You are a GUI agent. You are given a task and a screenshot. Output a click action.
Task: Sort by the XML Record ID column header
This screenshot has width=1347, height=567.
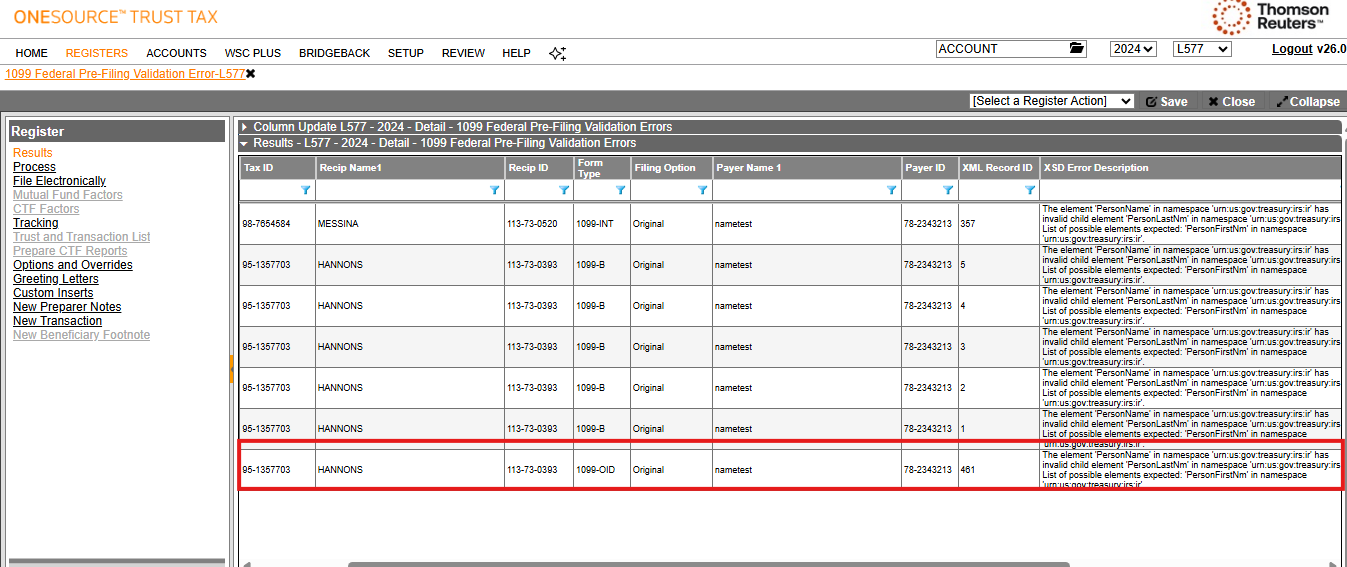(997, 168)
